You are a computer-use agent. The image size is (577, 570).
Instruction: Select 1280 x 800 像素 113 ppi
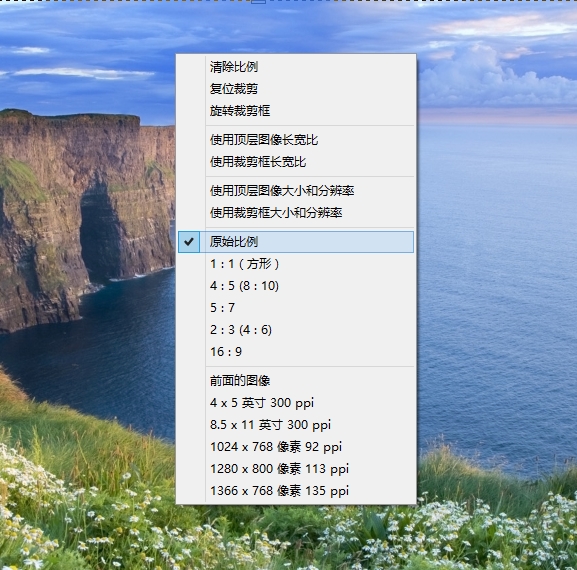tap(296, 469)
